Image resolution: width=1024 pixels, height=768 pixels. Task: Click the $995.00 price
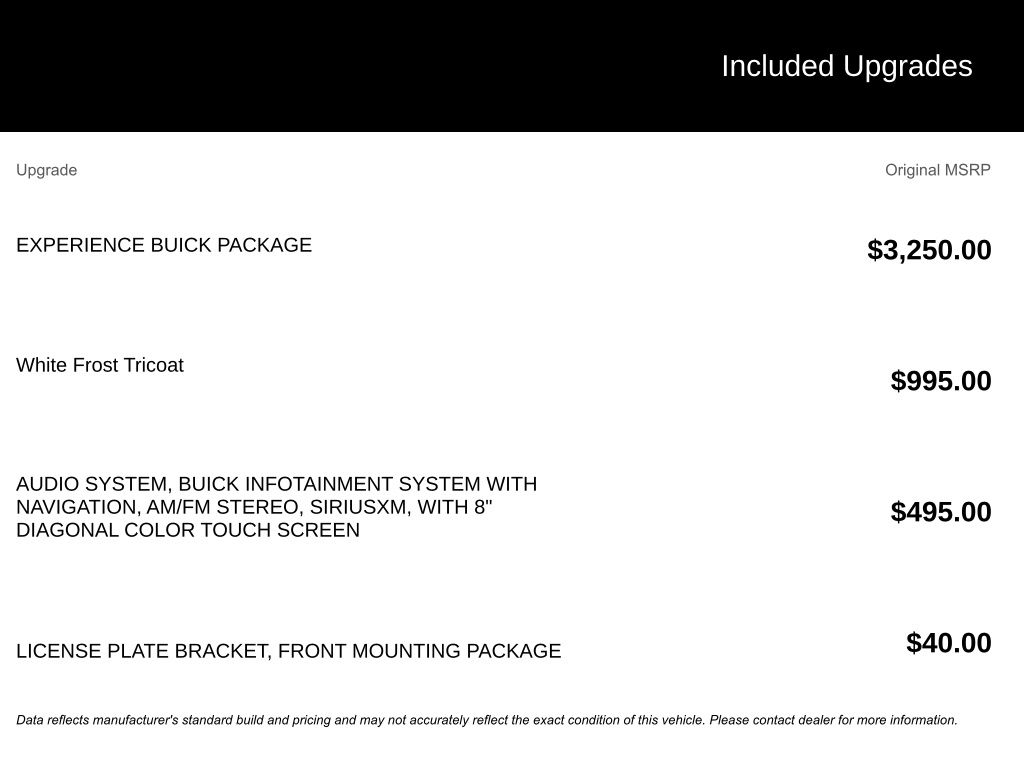coord(940,381)
